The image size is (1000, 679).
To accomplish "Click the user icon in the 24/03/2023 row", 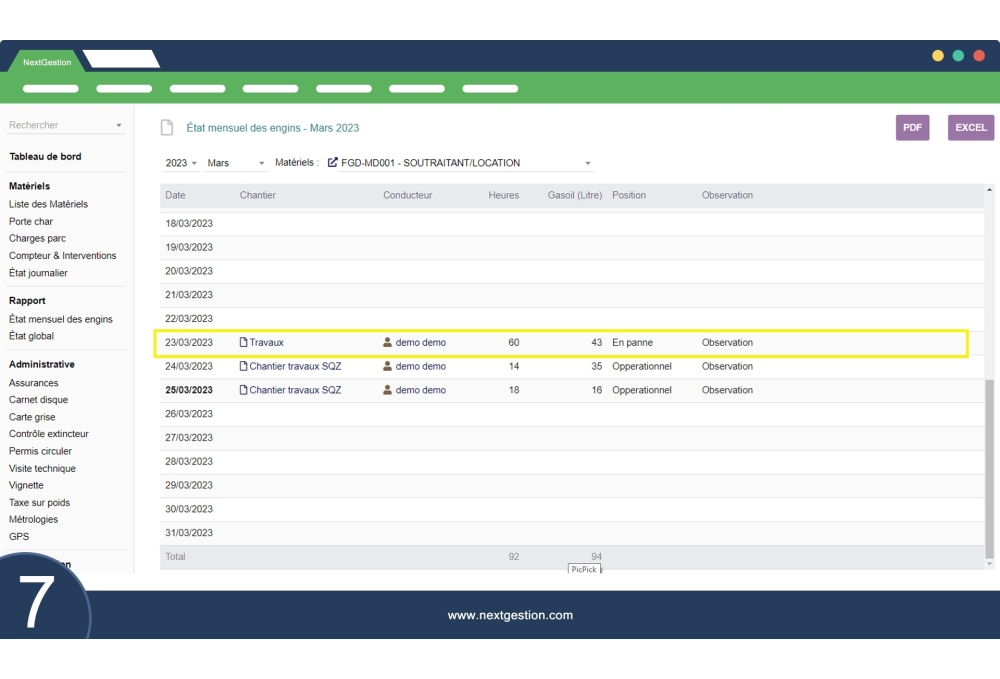I will click(388, 367).
